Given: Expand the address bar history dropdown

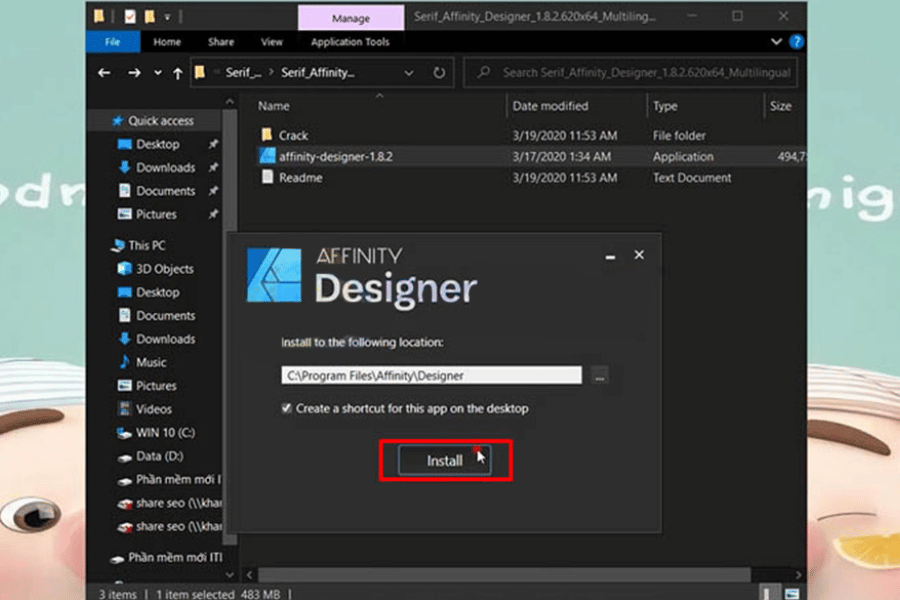Looking at the screenshot, I should tap(408, 73).
